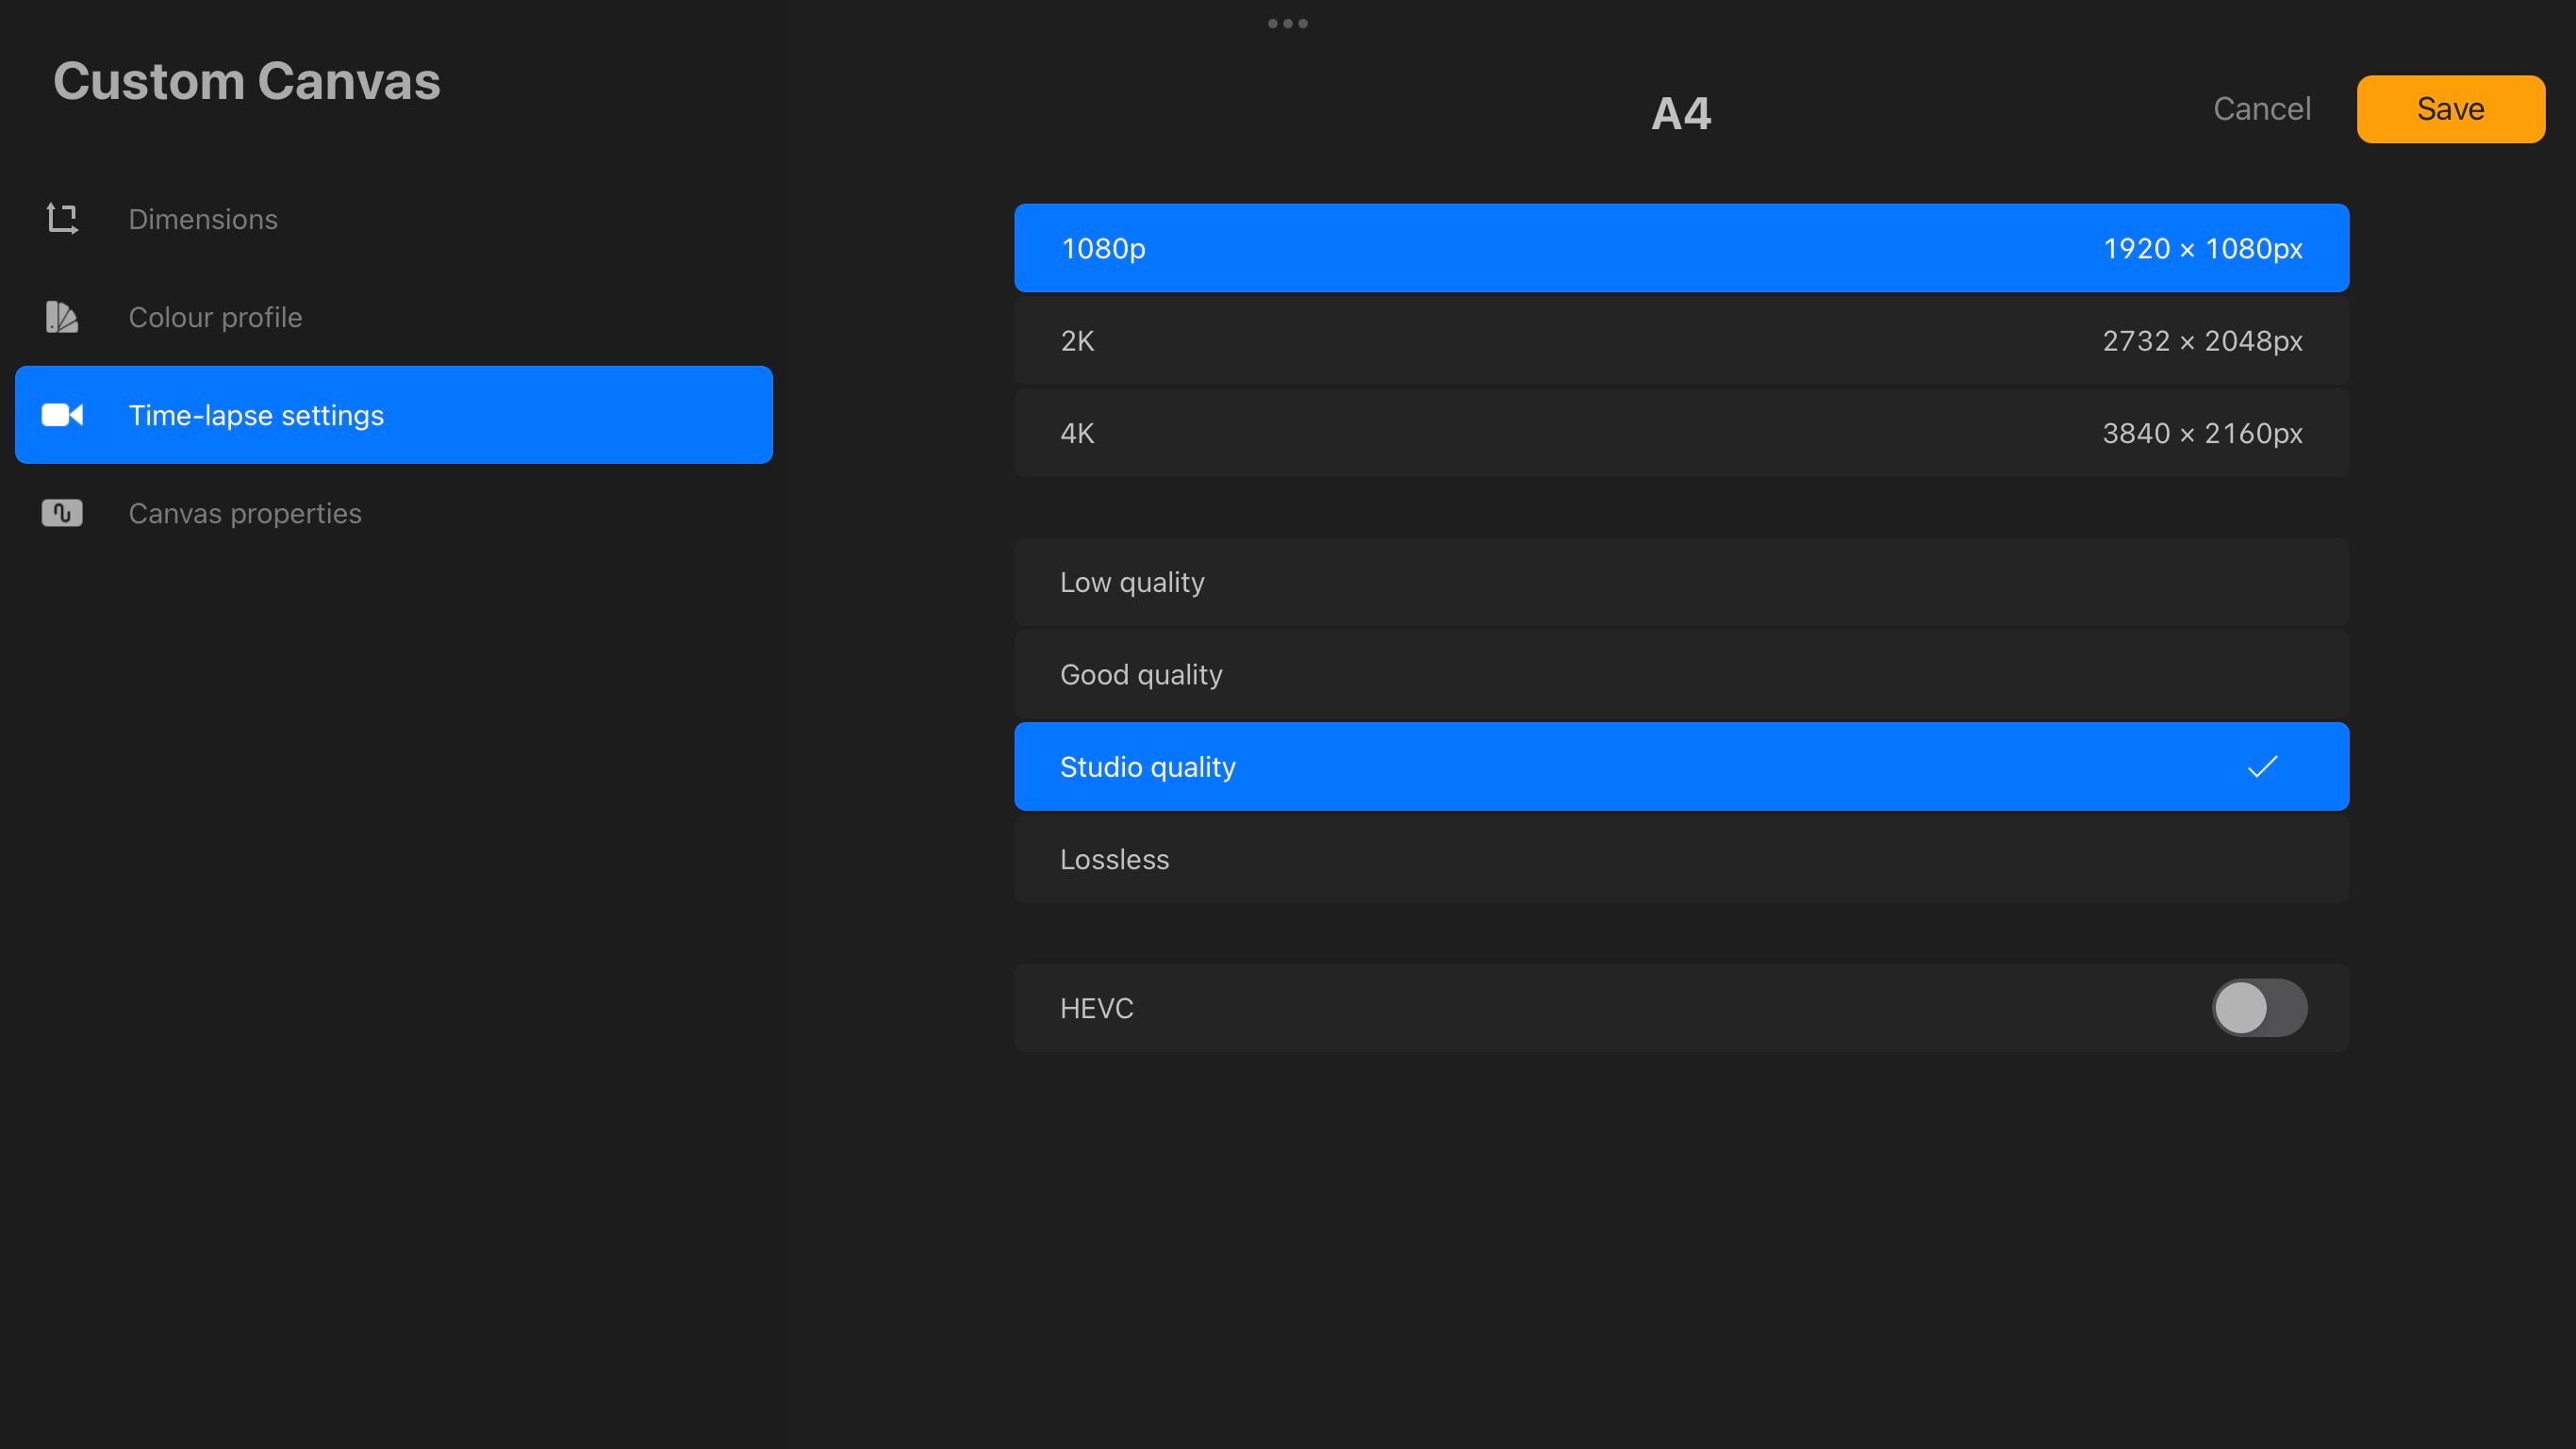Select the 1080p resolution option

[1681, 248]
